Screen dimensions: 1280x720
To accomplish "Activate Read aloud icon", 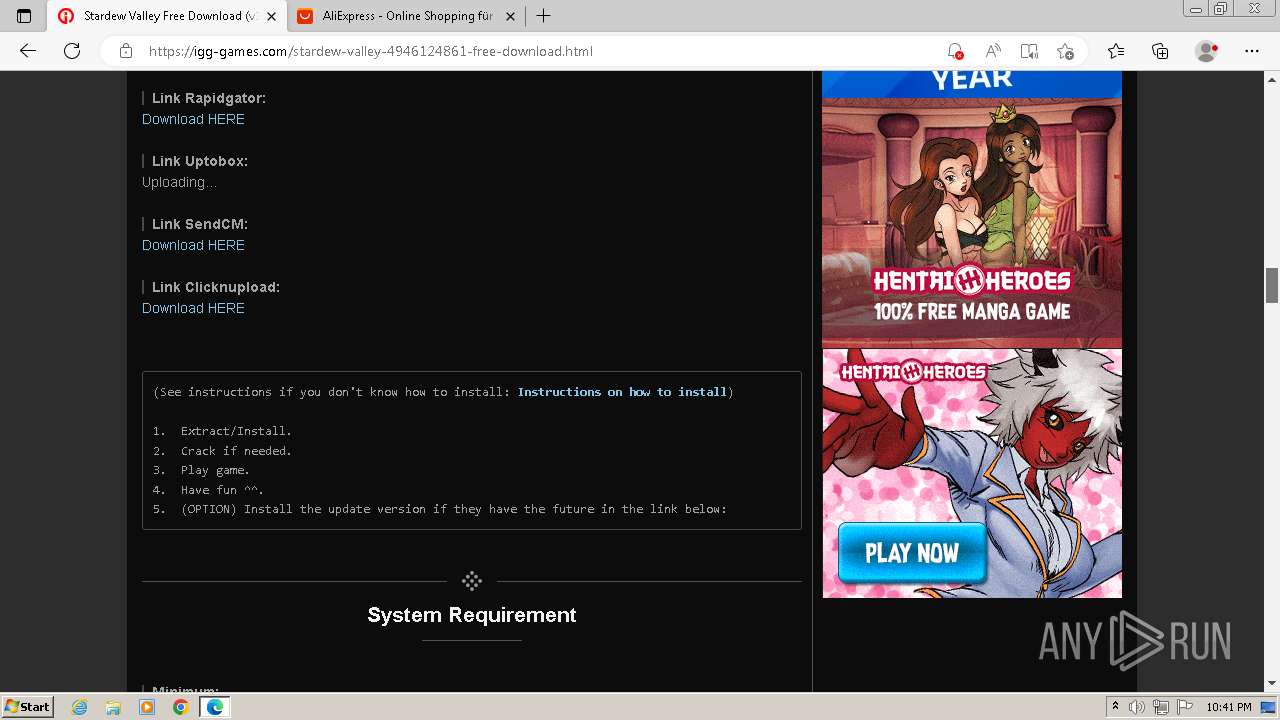I will tap(993, 51).
